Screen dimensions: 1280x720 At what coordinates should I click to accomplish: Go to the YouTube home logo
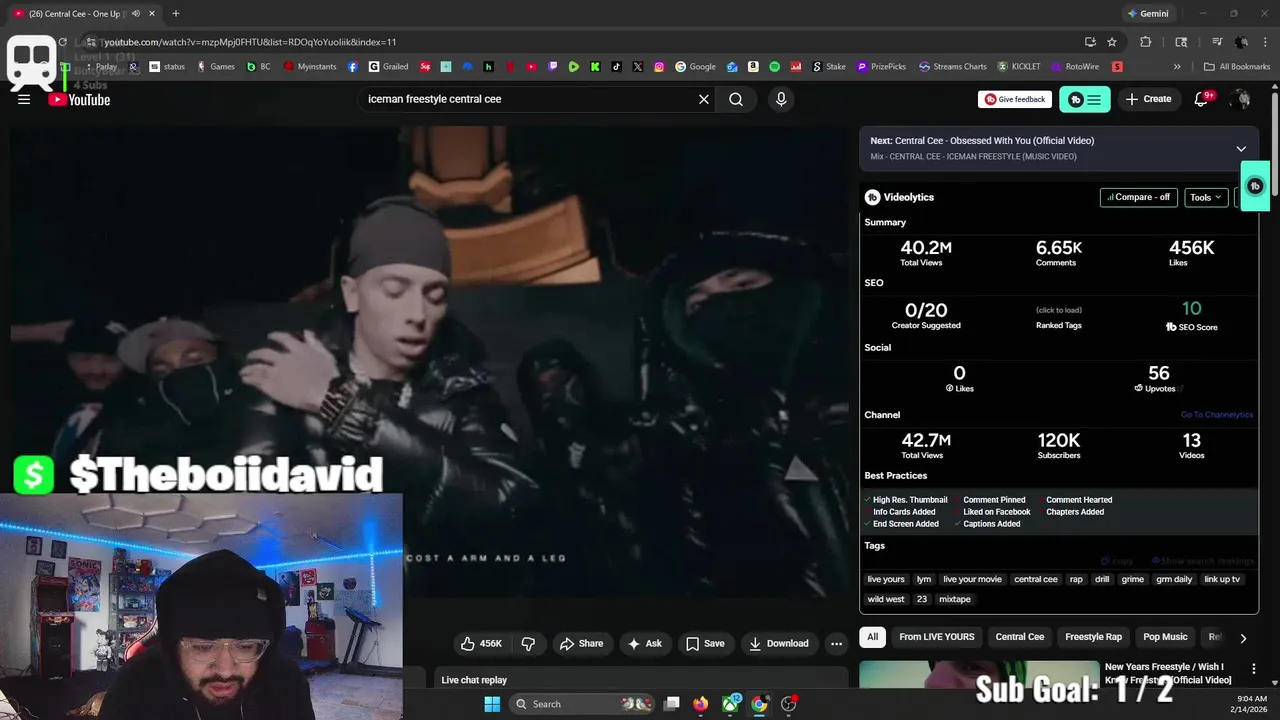click(x=79, y=99)
